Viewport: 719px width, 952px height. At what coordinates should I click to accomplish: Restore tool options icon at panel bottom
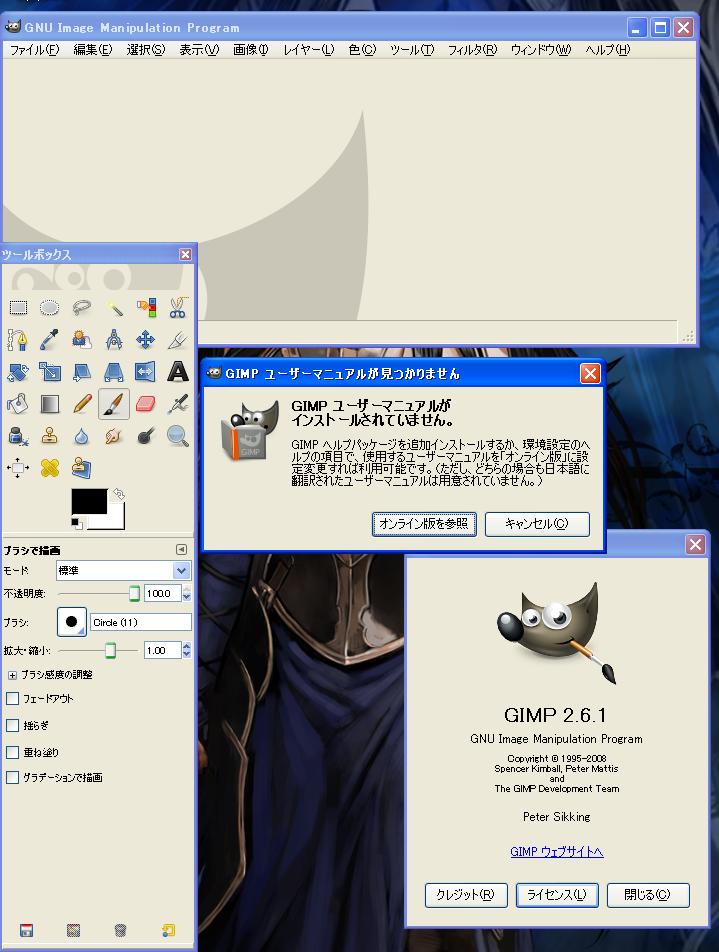pyautogui.click(x=73, y=930)
